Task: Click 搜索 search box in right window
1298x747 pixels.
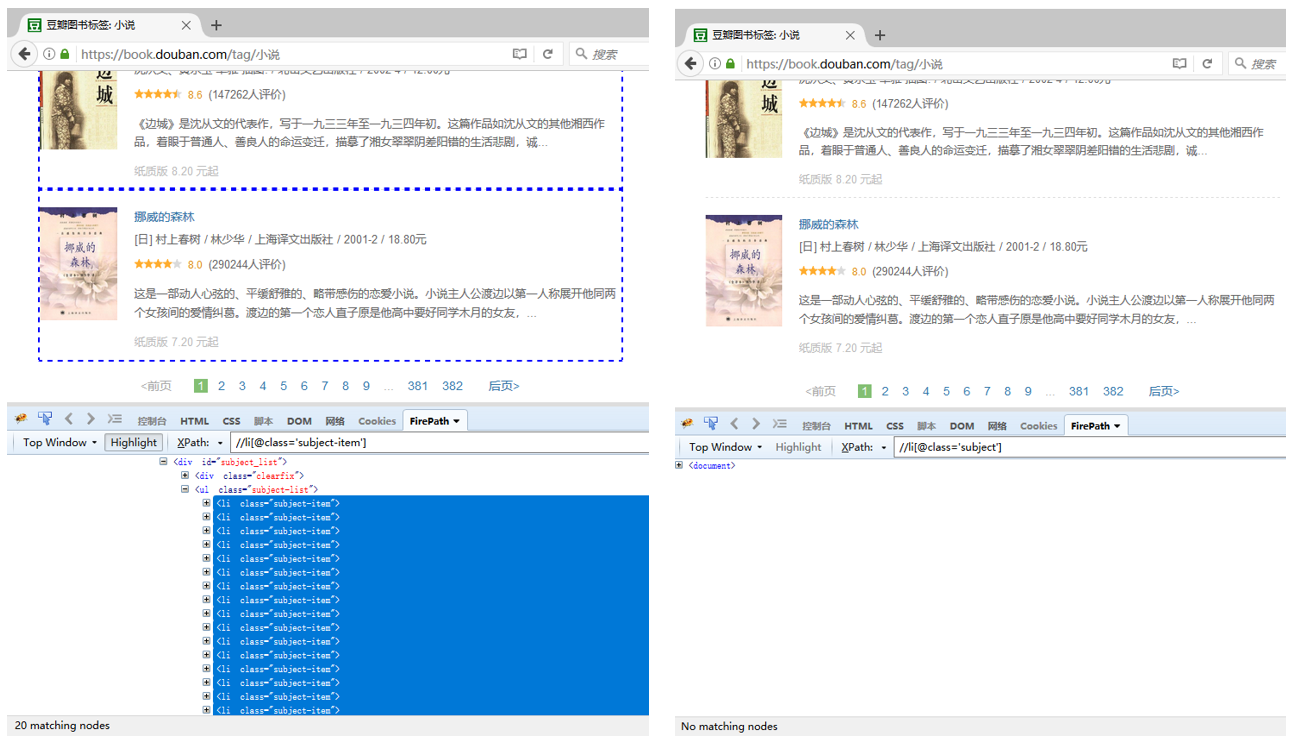Action: point(1257,63)
